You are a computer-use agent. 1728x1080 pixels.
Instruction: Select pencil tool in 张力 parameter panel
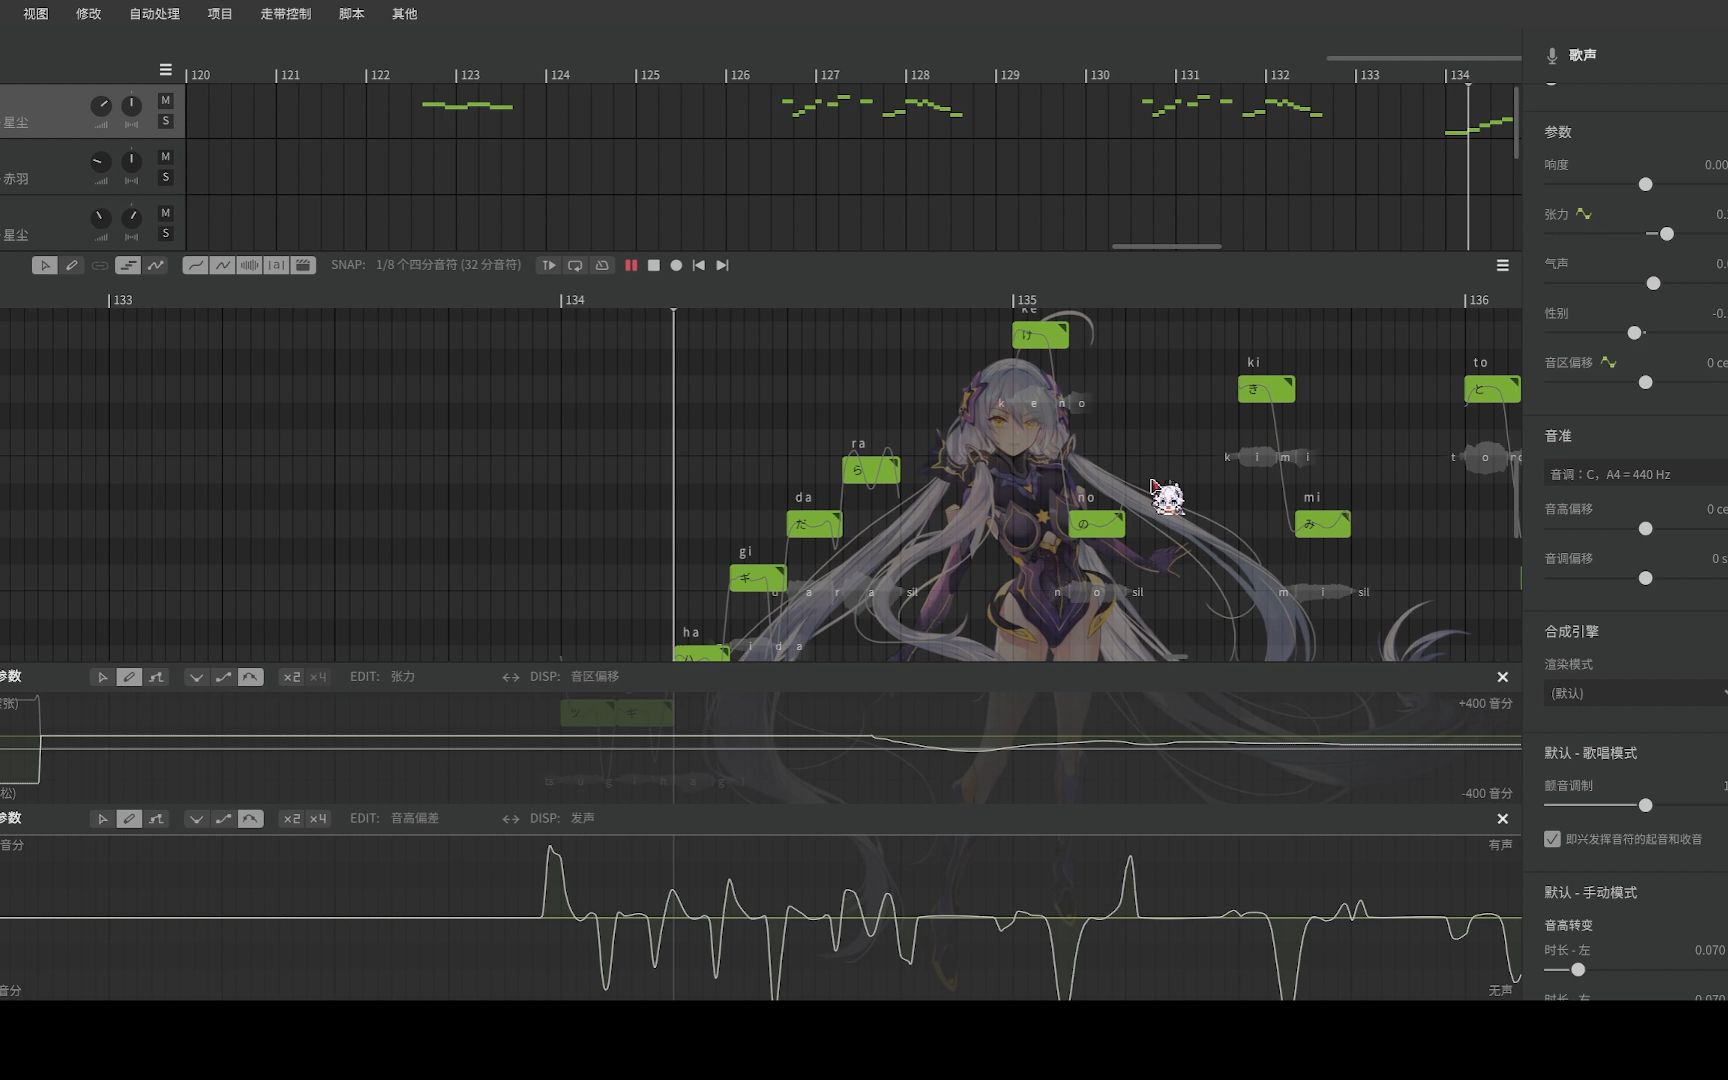pyautogui.click(x=129, y=677)
